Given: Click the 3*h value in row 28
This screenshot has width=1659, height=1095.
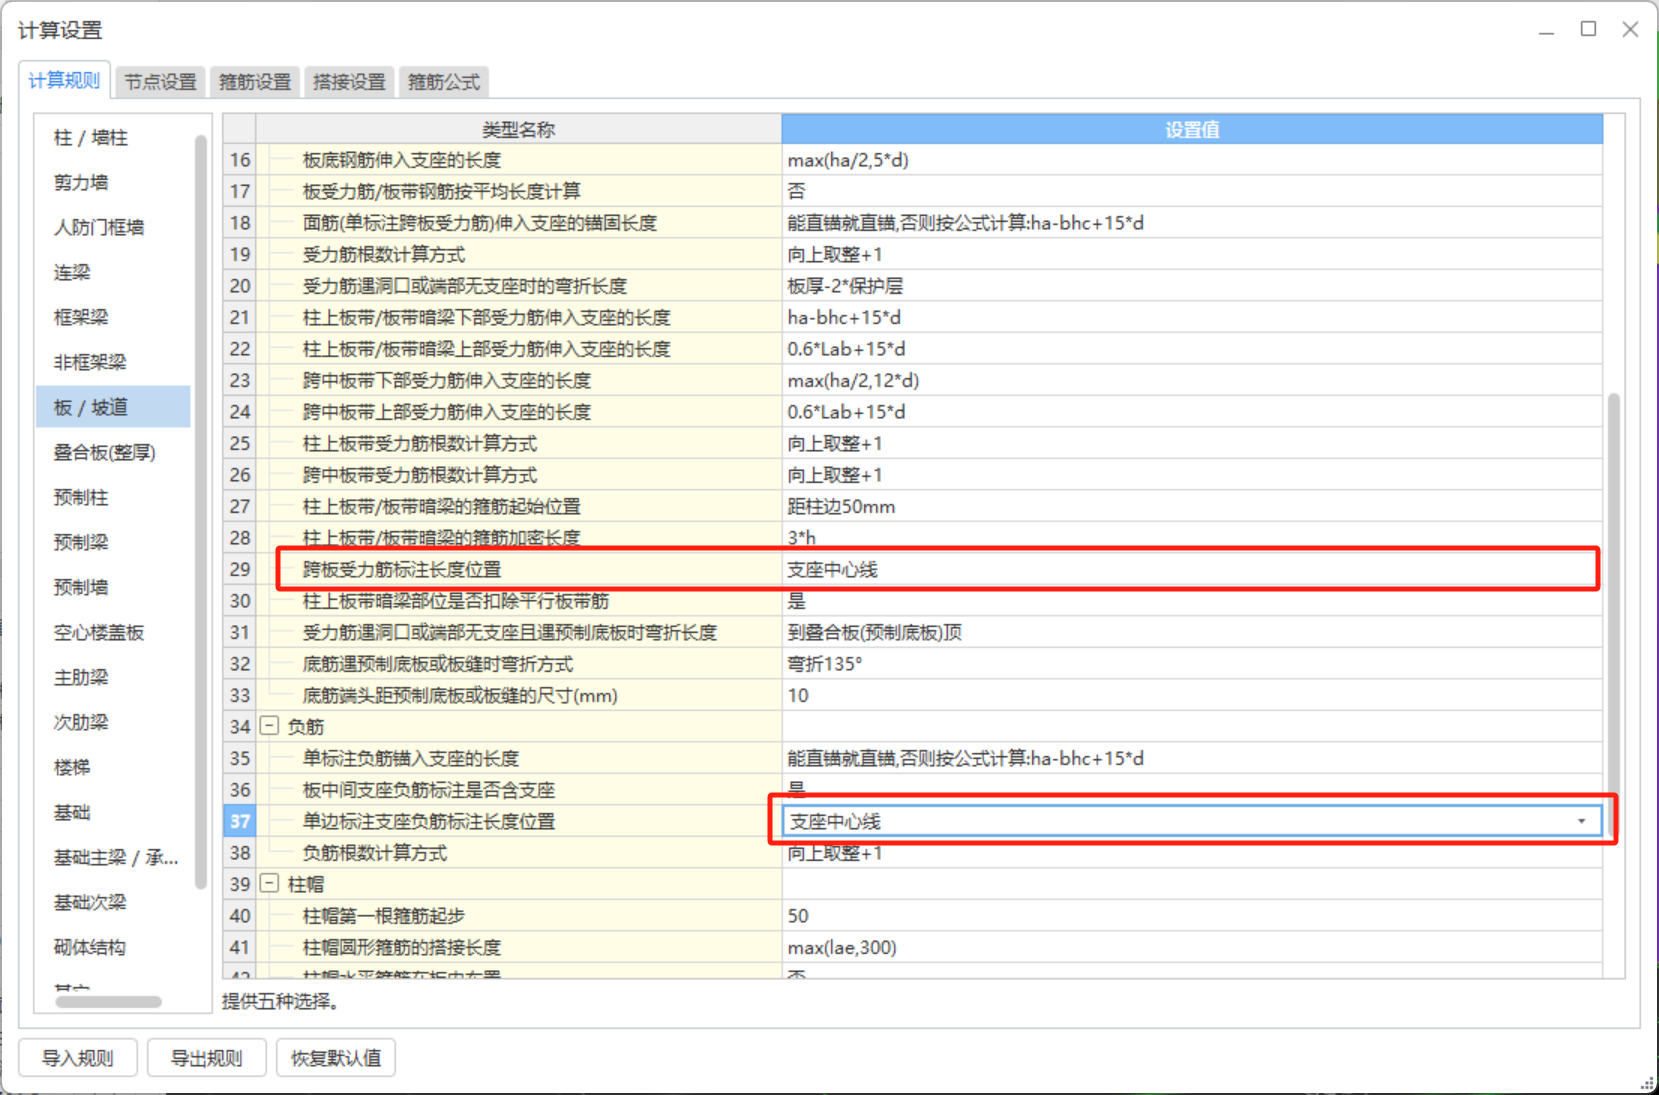Looking at the screenshot, I should (x=1192, y=538).
